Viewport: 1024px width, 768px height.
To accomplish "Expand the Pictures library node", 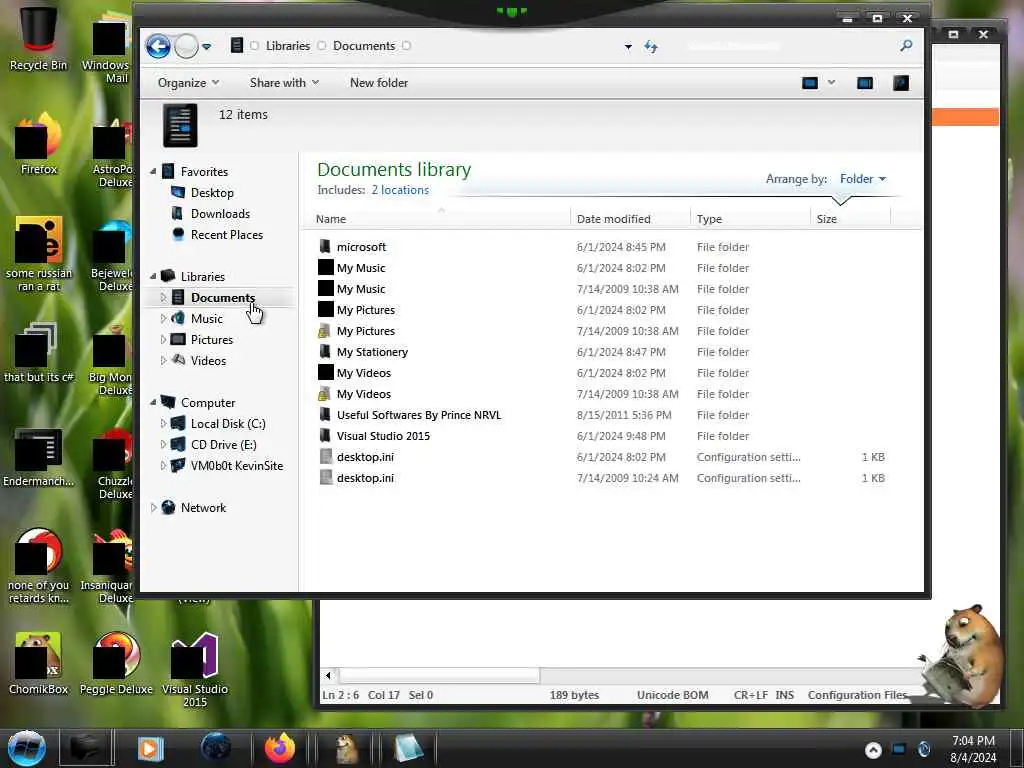I will point(163,340).
